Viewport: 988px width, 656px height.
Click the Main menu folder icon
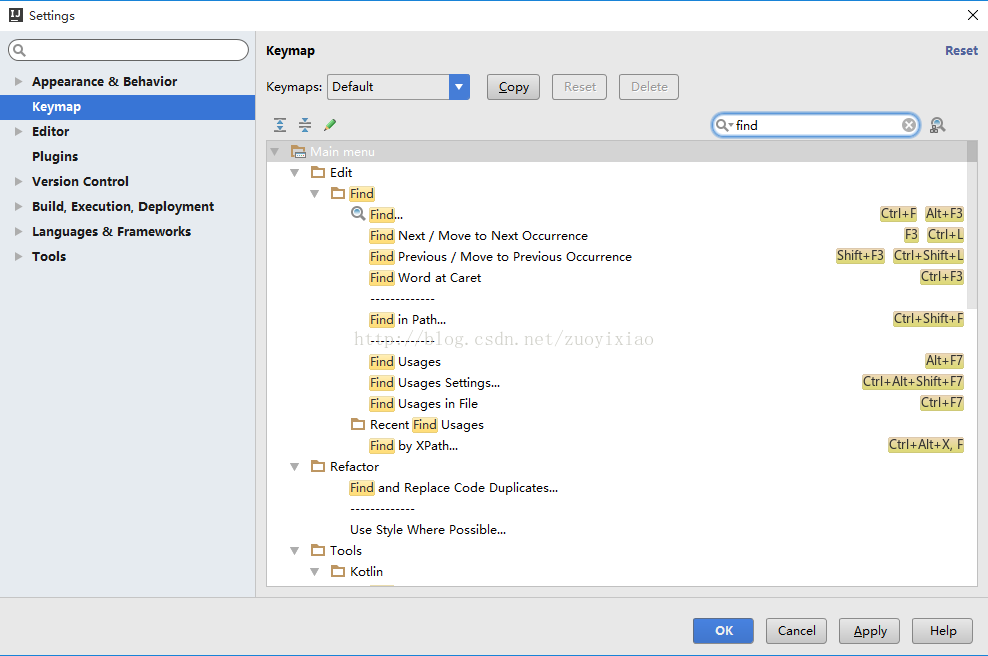pyautogui.click(x=298, y=152)
